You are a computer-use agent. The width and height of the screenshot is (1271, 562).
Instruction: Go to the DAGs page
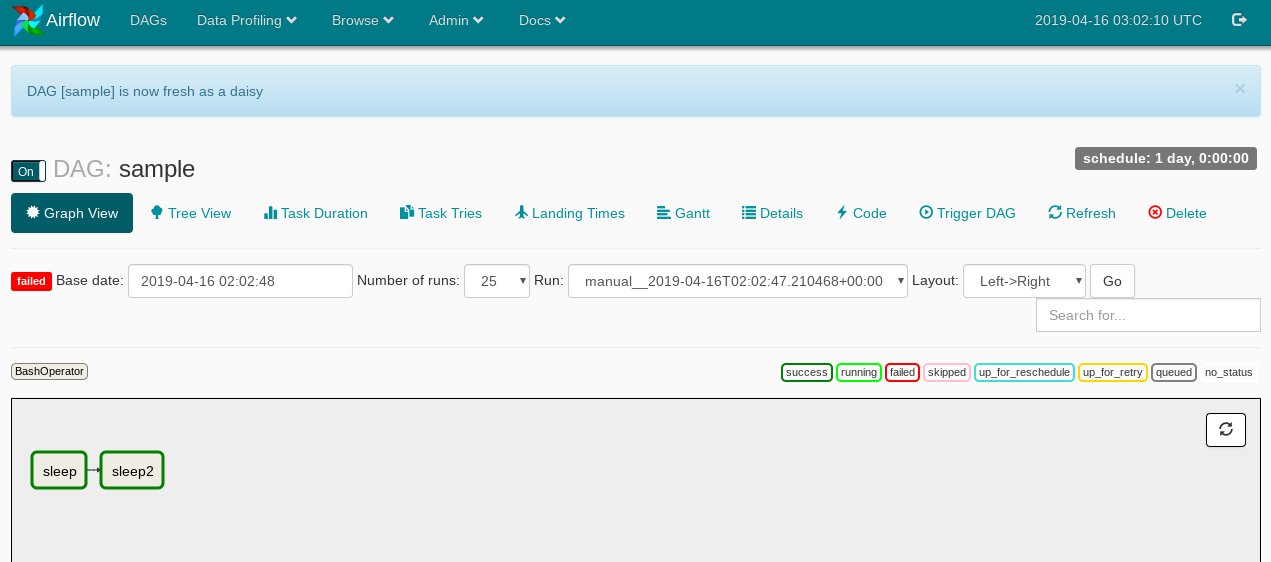click(x=148, y=20)
